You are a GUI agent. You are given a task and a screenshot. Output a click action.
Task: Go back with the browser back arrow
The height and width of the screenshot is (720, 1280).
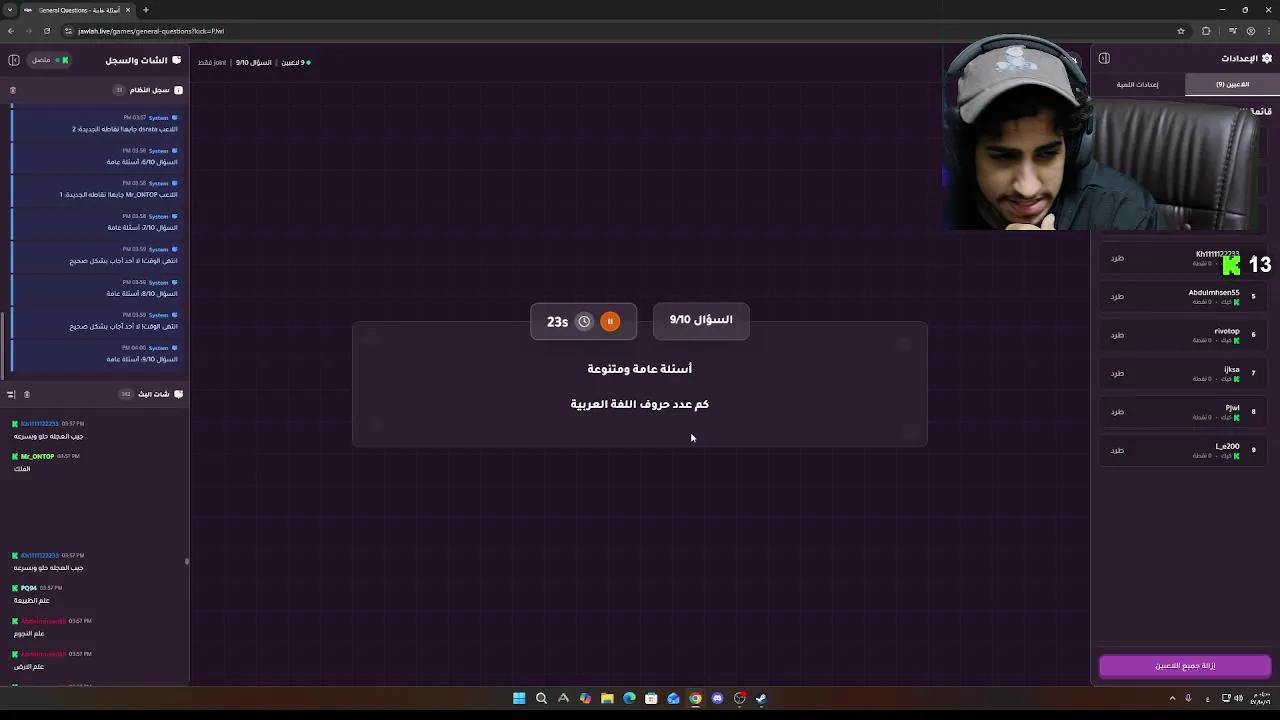coord(11,31)
